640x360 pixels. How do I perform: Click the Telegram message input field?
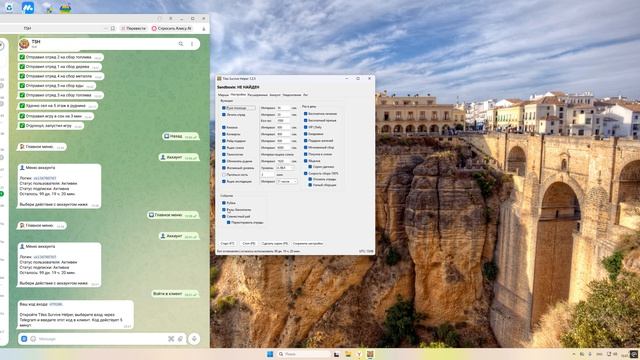click(x=102, y=339)
